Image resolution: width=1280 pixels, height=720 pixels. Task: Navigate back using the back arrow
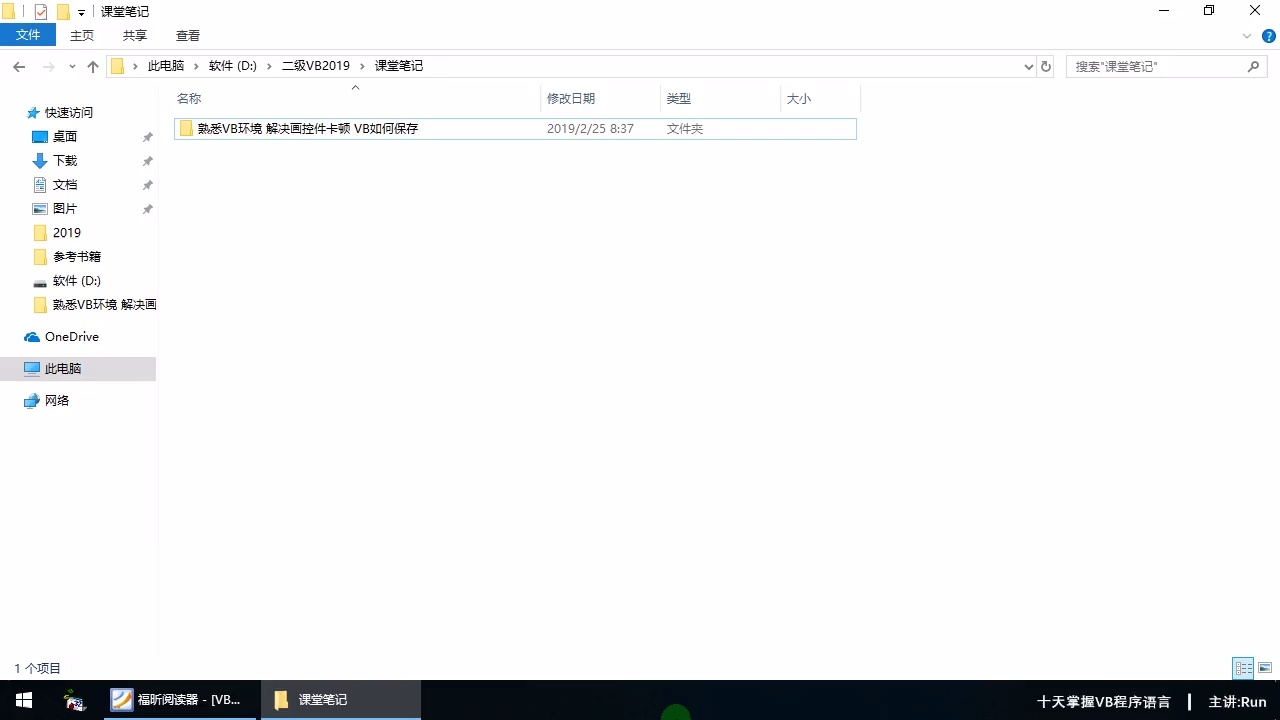[x=19, y=66]
